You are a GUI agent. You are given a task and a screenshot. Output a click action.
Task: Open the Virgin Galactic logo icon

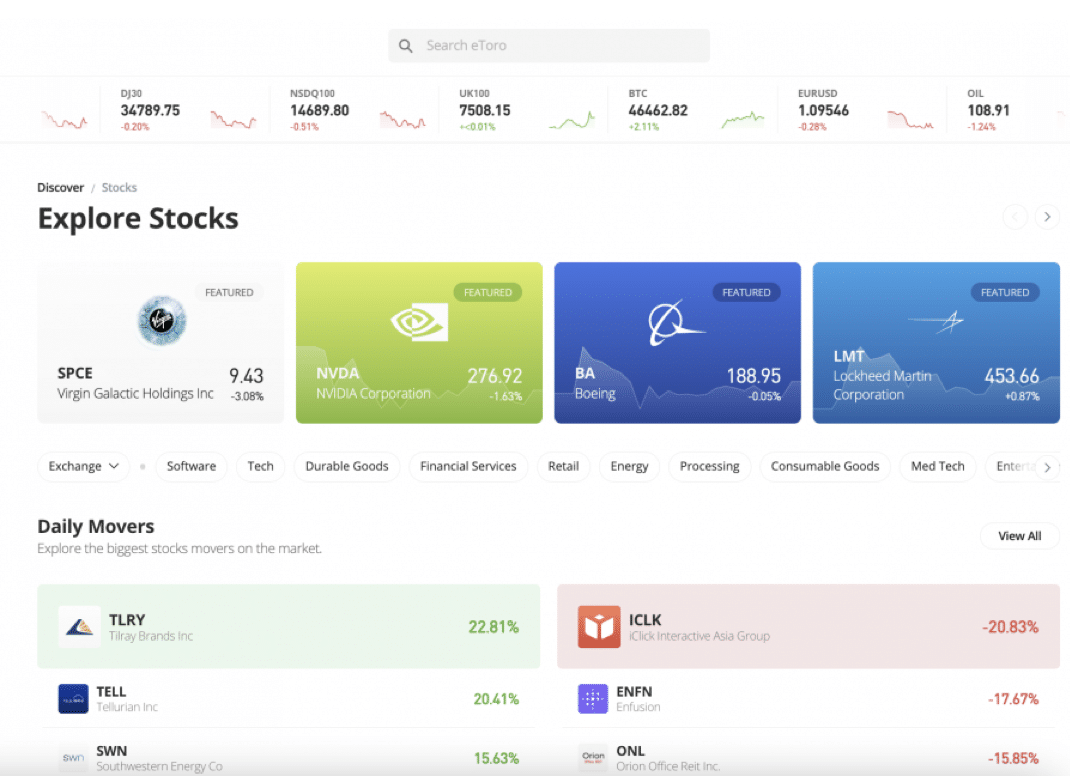coord(161,321)
